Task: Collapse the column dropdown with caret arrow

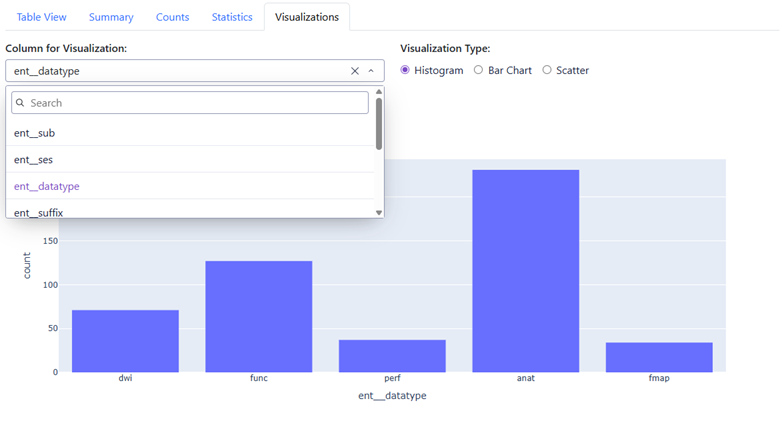Action: pos(371,71)
